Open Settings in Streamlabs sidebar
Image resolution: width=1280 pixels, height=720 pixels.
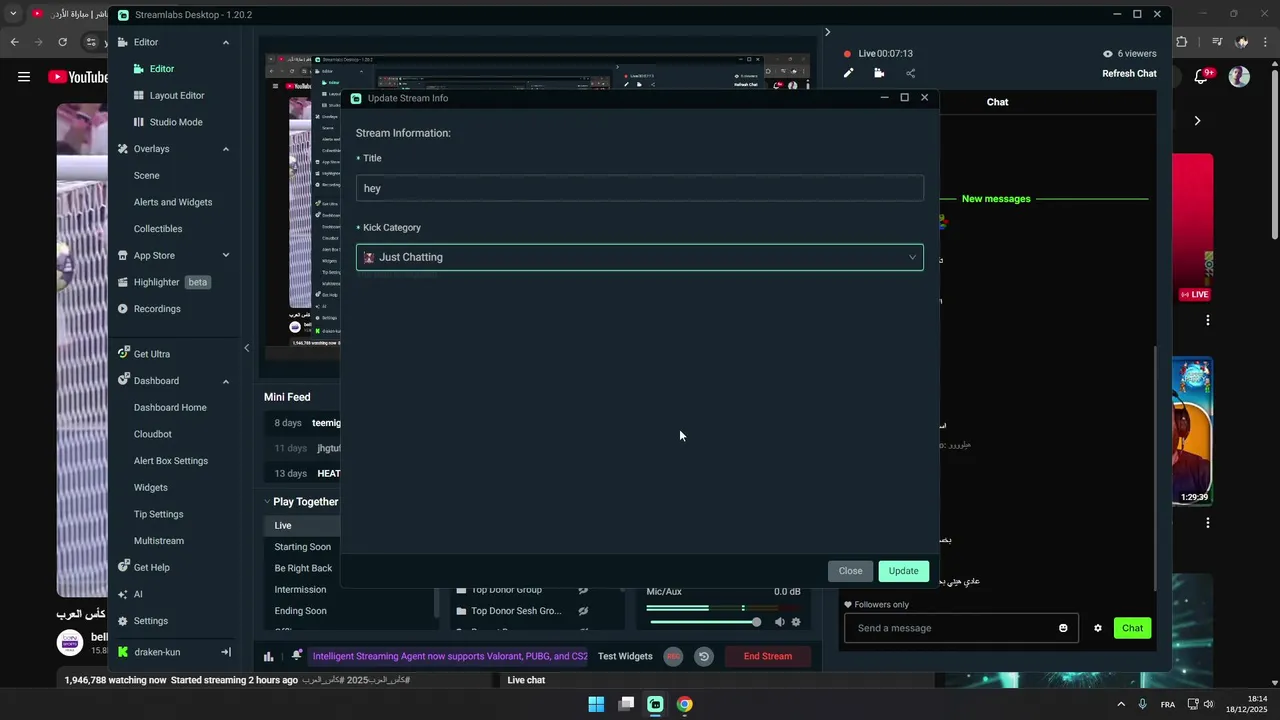151,621
